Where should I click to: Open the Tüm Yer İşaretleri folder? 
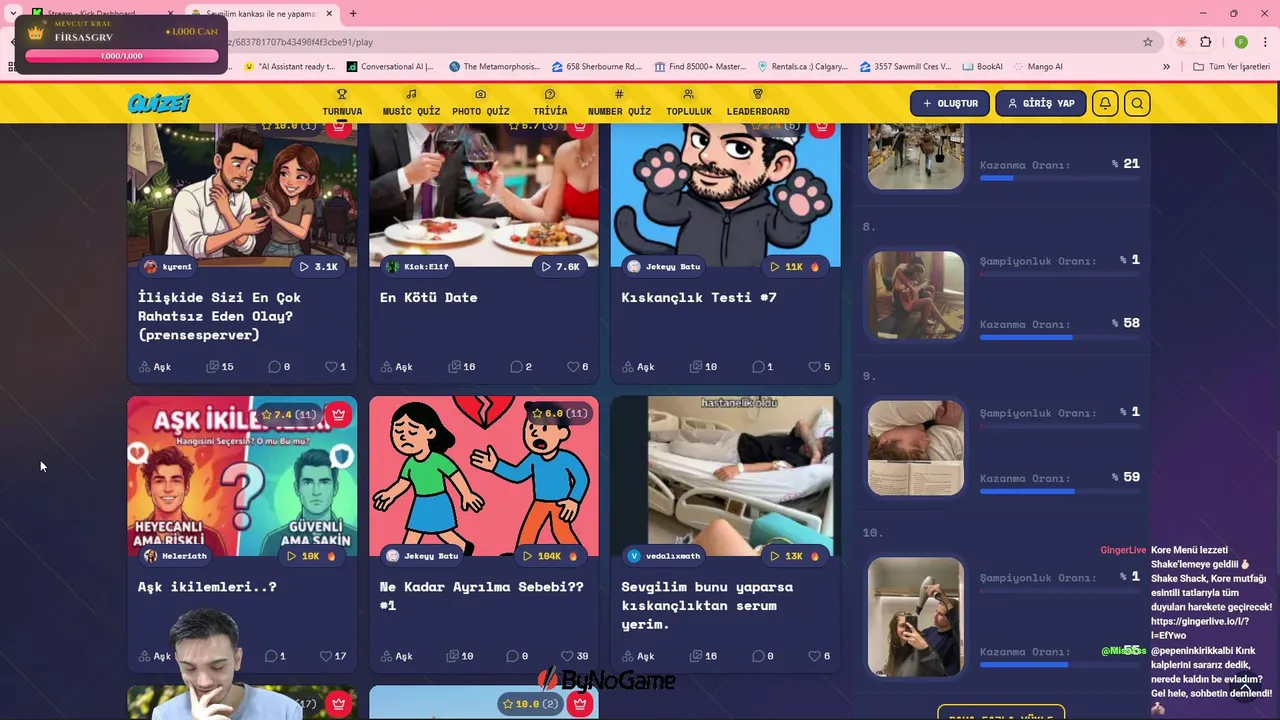(1232, 66)
